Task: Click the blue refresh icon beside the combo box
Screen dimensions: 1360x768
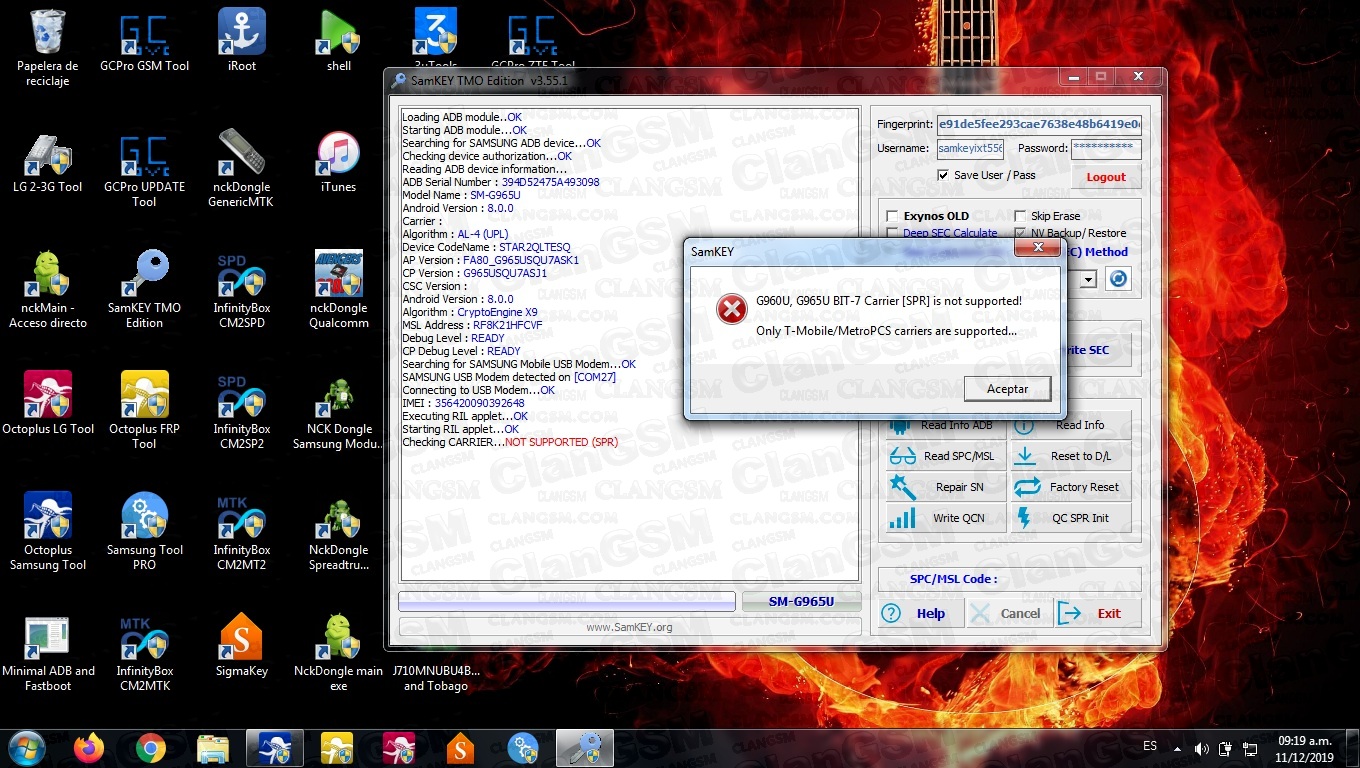Action: (1119, 279)
